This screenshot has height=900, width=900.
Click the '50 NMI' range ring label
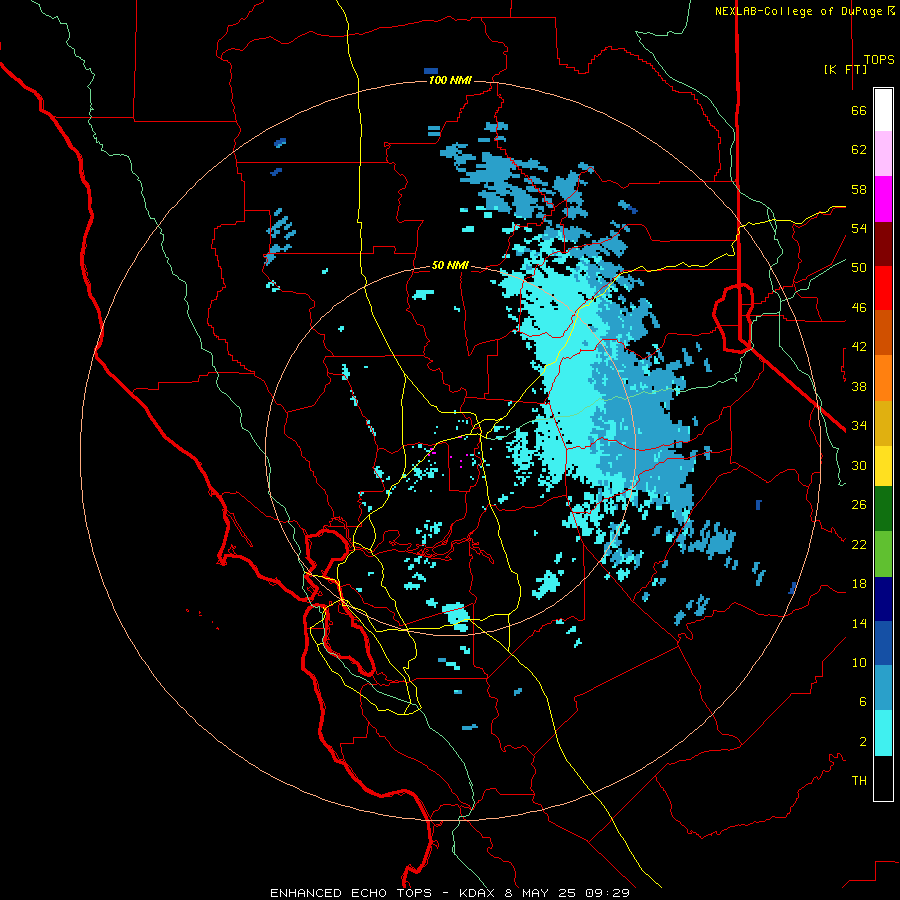coord(450,265)
